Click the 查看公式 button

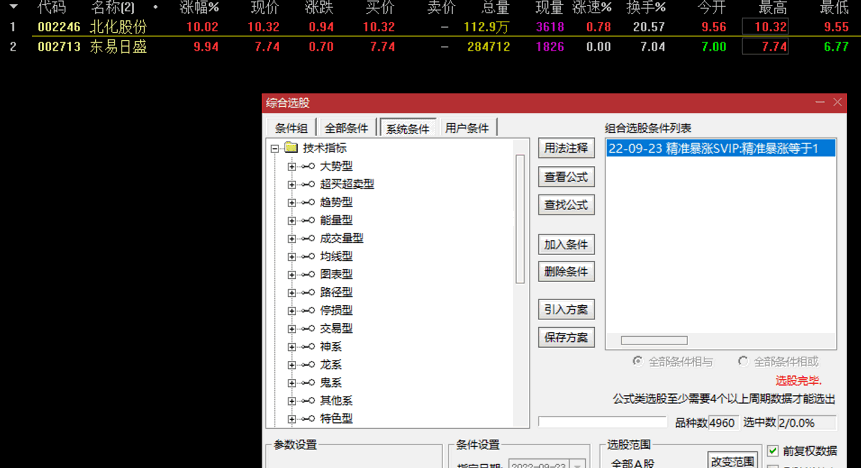click(x=566, y=177)
